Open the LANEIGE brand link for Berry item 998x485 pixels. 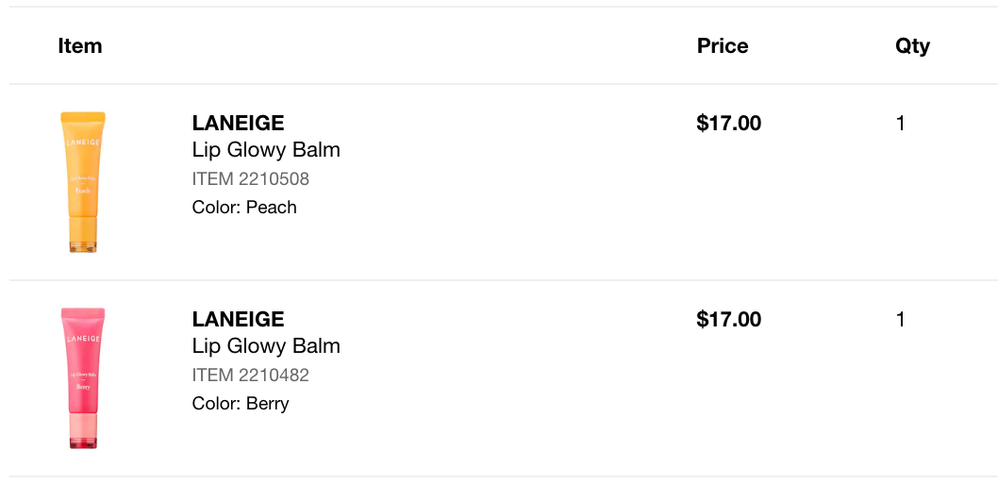click(x=238, y=319)
